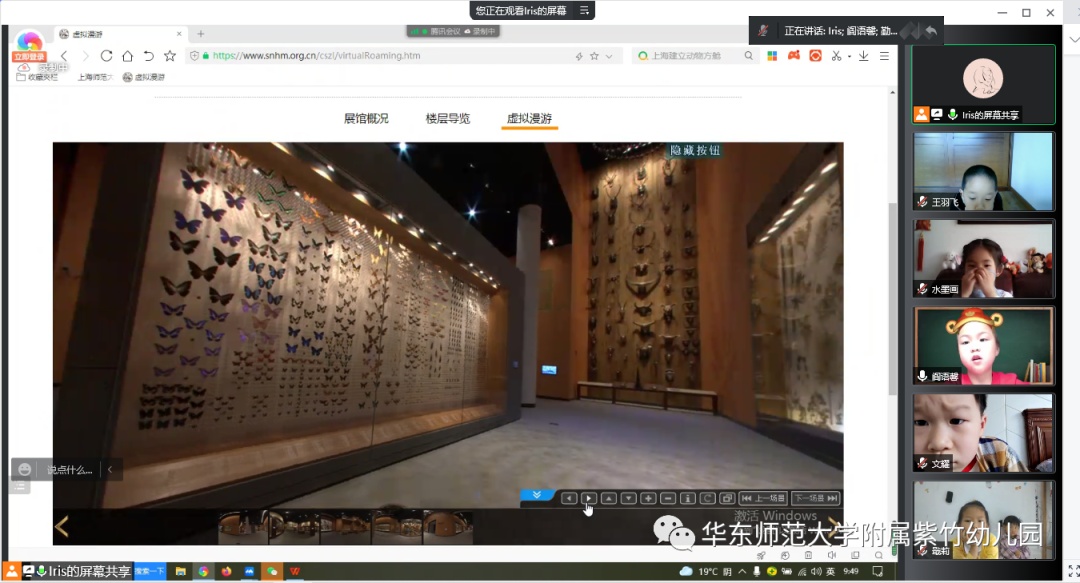Go to next scene 下一场景
The image size is (1080, 583).
(x=815, y=498)
